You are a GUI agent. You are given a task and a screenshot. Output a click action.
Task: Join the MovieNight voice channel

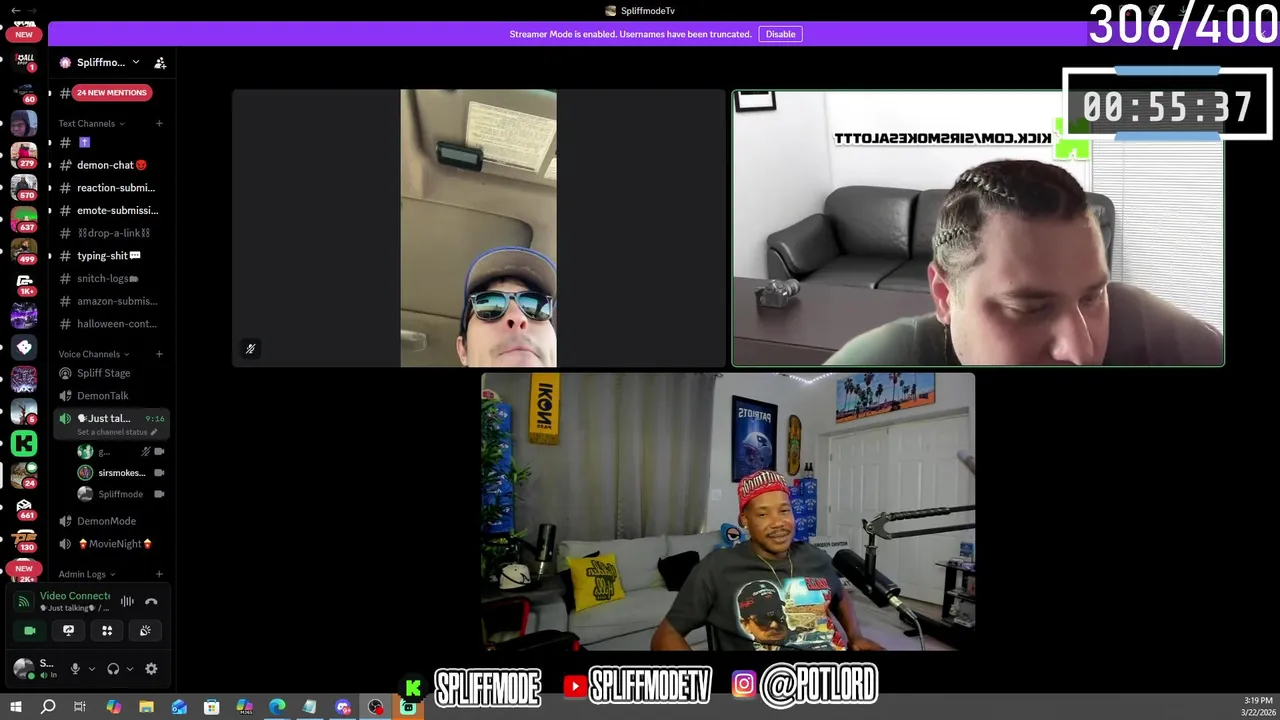point(111,544)
